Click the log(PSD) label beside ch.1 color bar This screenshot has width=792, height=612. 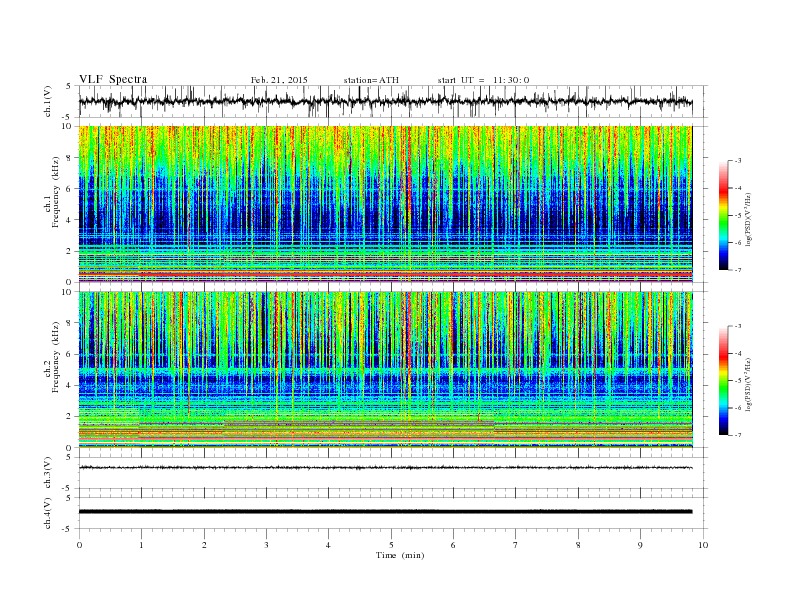click(748, 219)
